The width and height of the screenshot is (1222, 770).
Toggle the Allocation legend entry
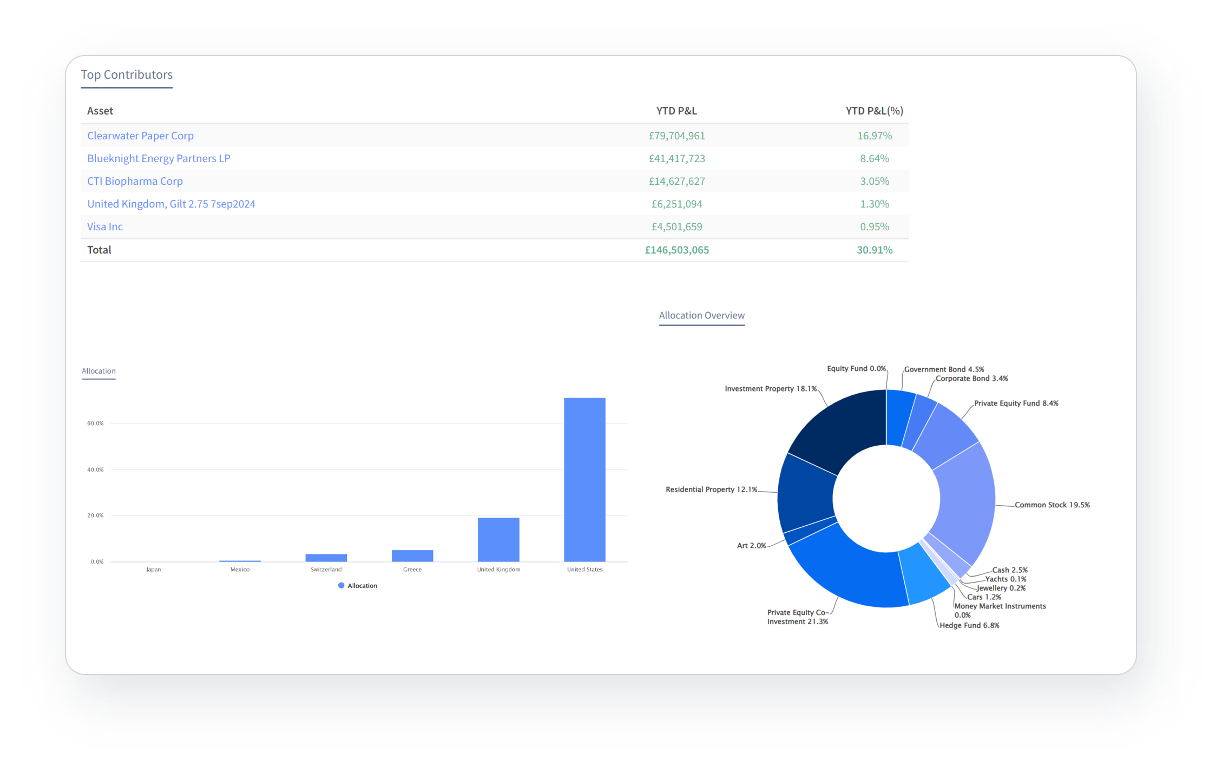click(x=362, y=585)
